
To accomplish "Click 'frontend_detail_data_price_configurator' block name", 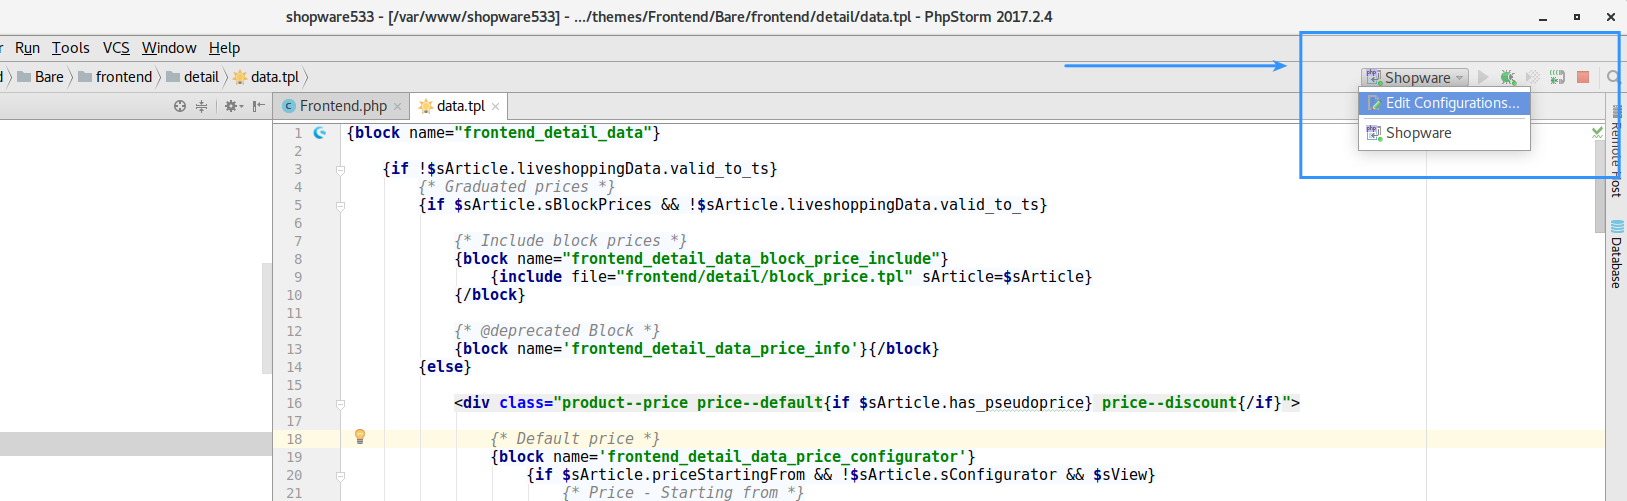I will click(x=786, y=457).
